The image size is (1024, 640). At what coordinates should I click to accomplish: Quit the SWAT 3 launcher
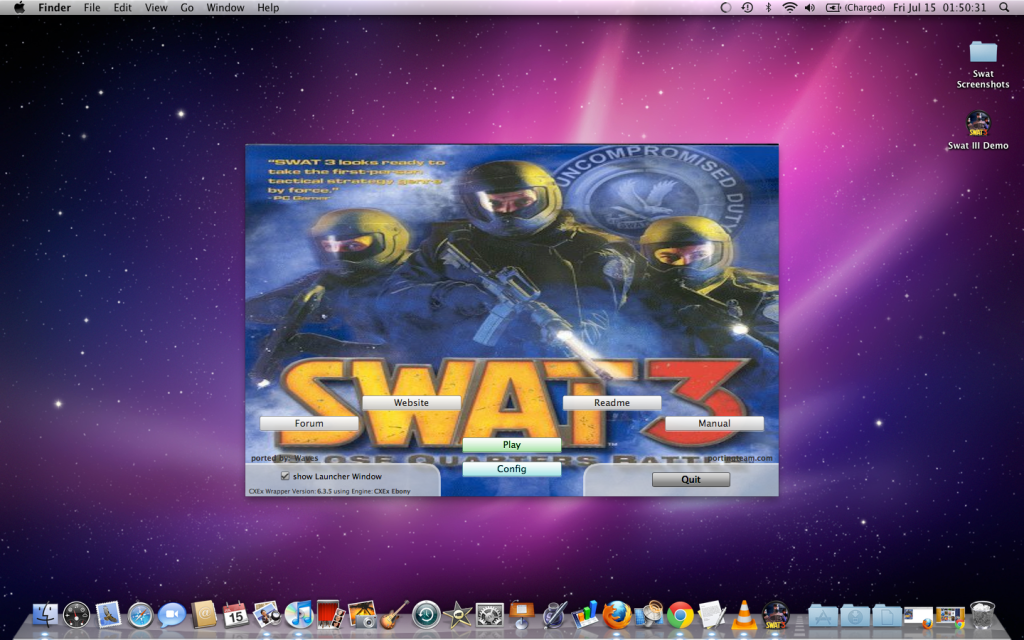[691, 479]
